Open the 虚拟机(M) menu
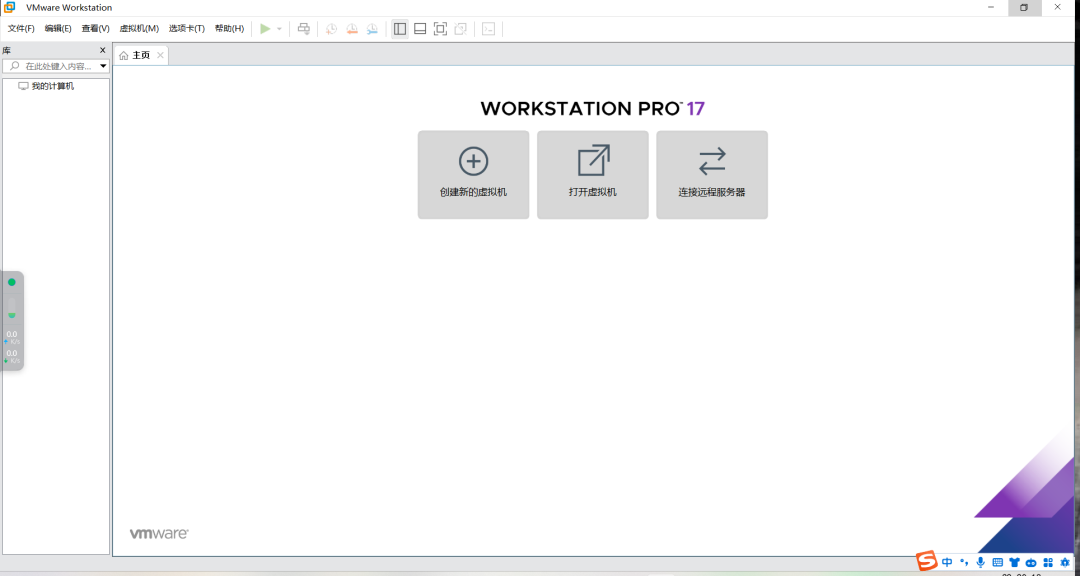This screenshot has width=1080, height=576. (139, 29)
